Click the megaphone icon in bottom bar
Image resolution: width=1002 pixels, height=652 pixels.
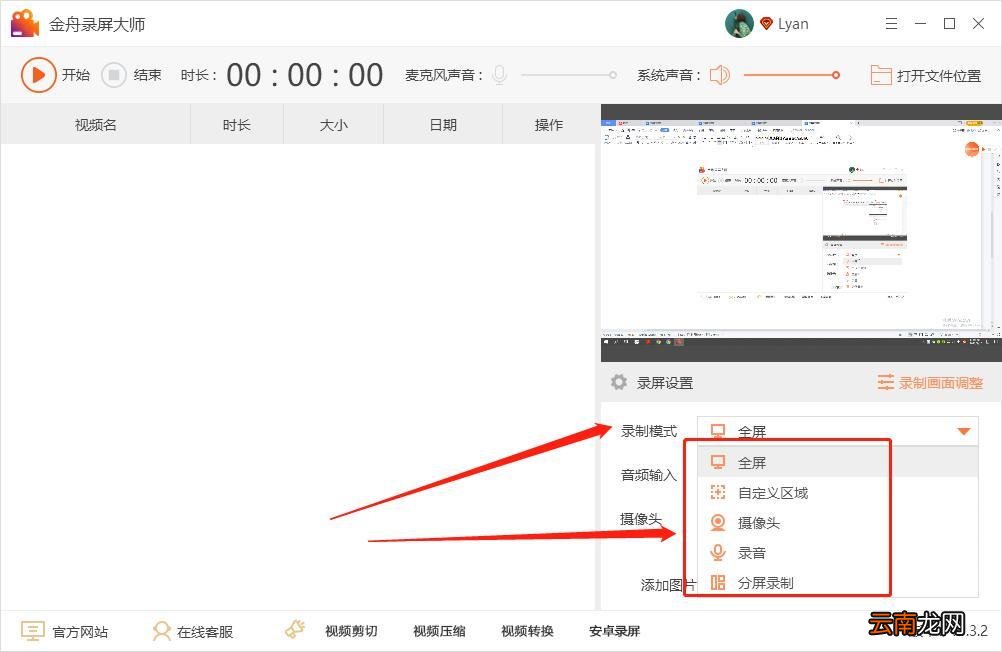295,630
